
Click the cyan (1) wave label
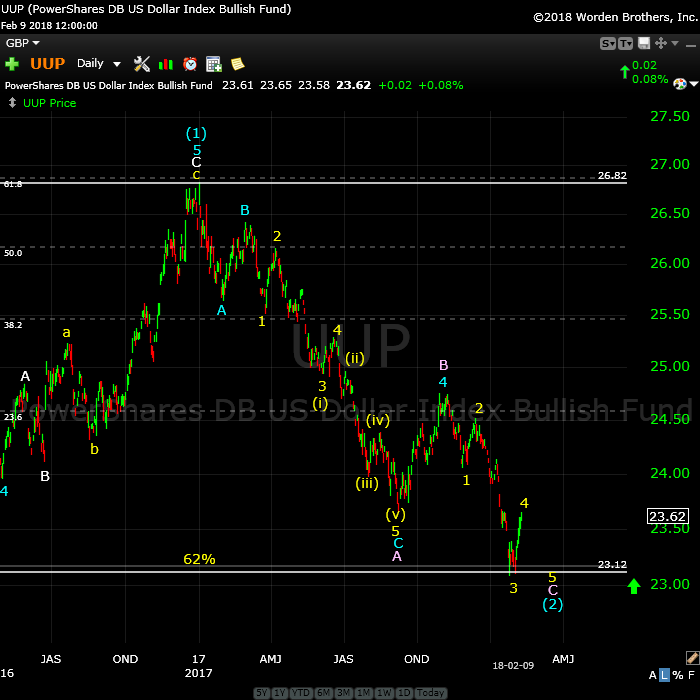196,133
